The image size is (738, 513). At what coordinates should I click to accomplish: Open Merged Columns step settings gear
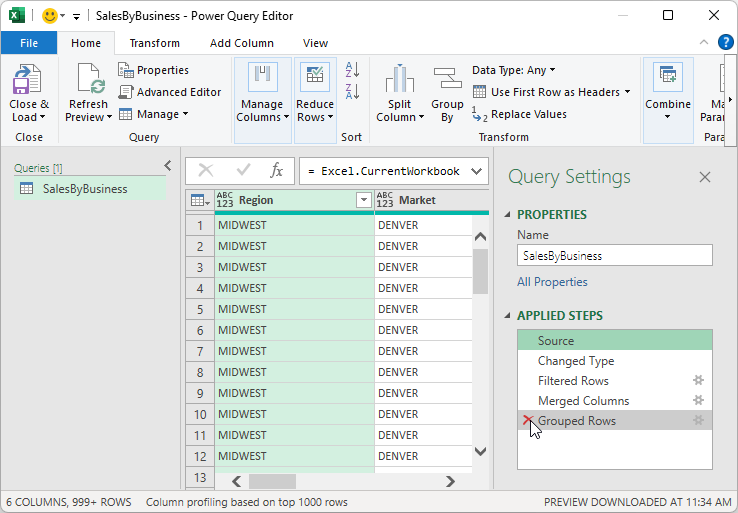pyautogui.click(x=698, y=401)
